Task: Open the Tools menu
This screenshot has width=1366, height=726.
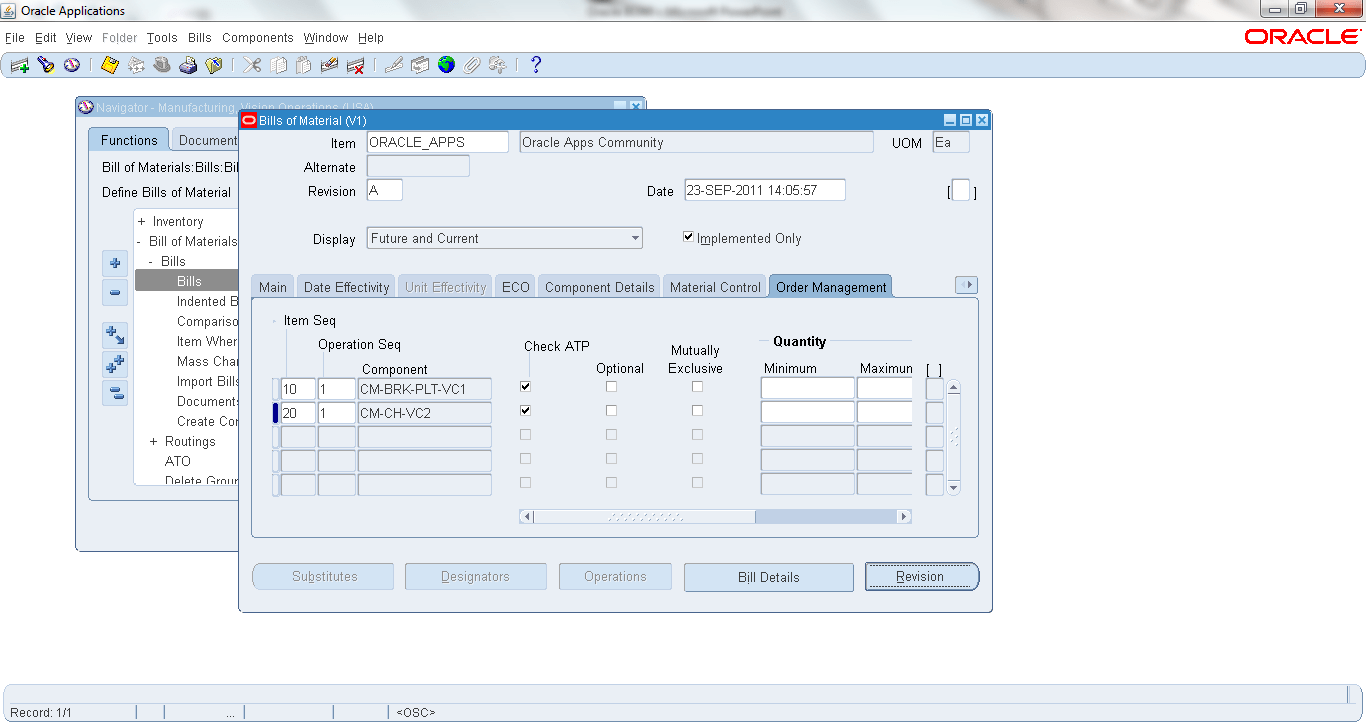Action: pos(161,37)
